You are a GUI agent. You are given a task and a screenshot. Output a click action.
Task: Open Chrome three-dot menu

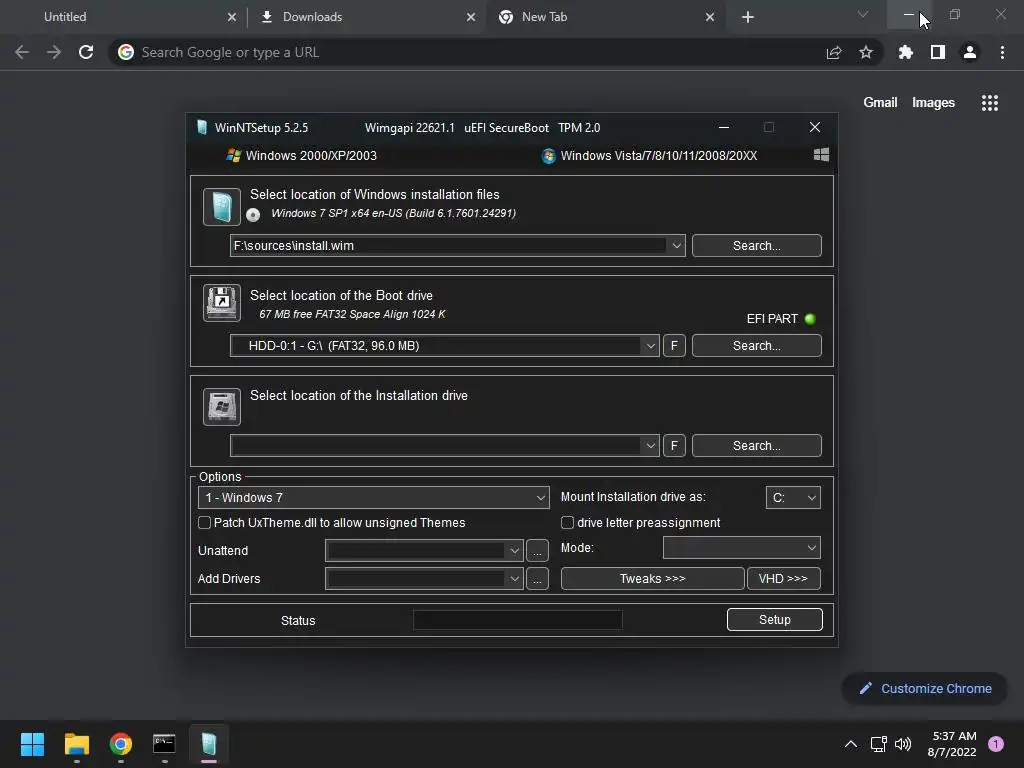coord(1002,52)
